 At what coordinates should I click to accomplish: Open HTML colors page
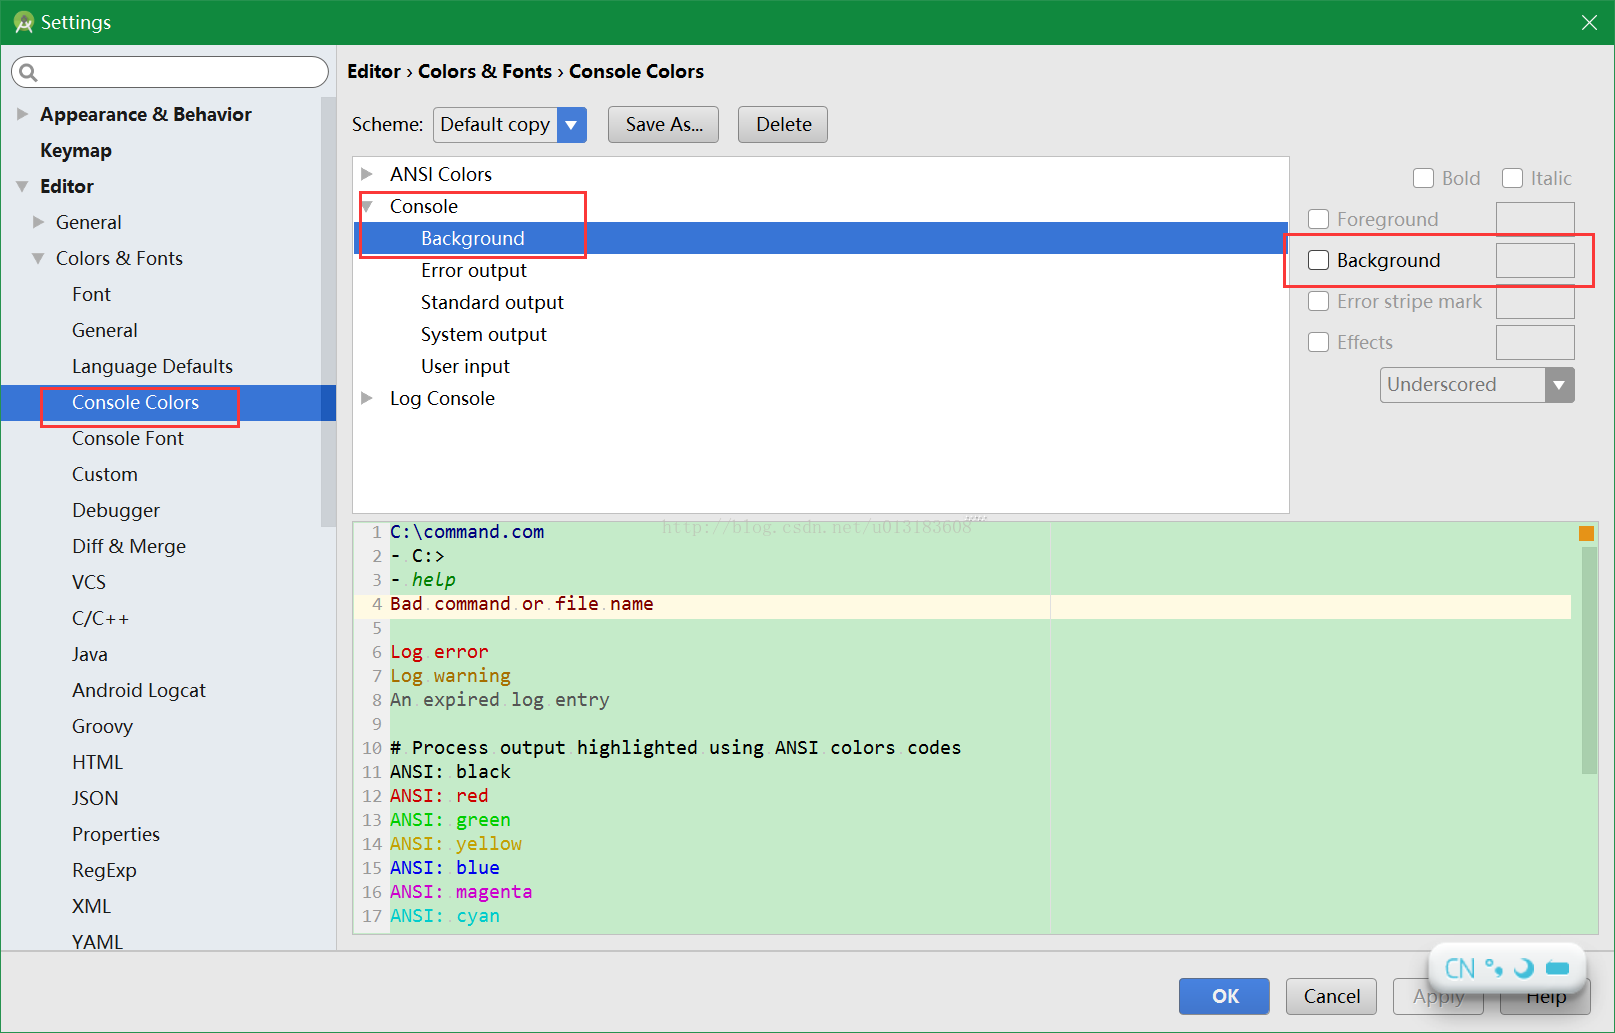(x=97, y=762)
